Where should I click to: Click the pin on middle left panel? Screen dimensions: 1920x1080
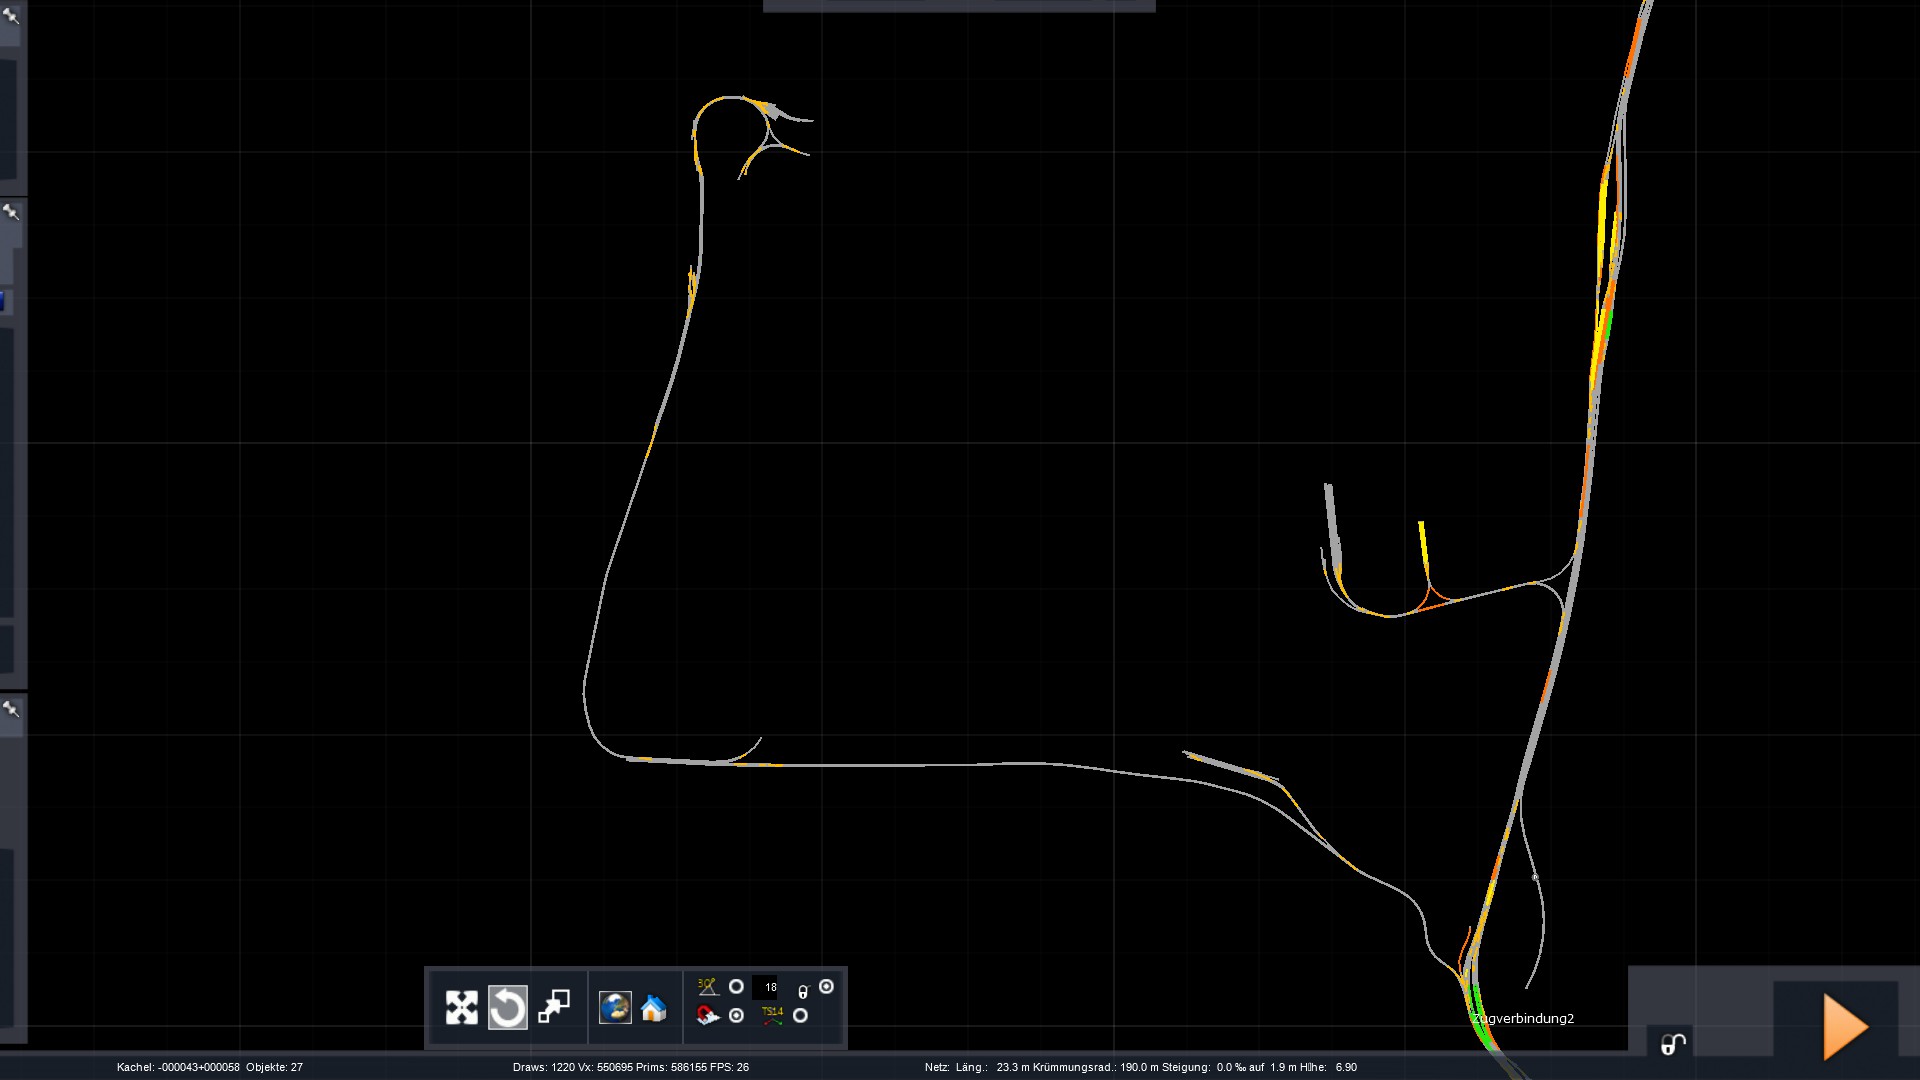pos(11,212)
